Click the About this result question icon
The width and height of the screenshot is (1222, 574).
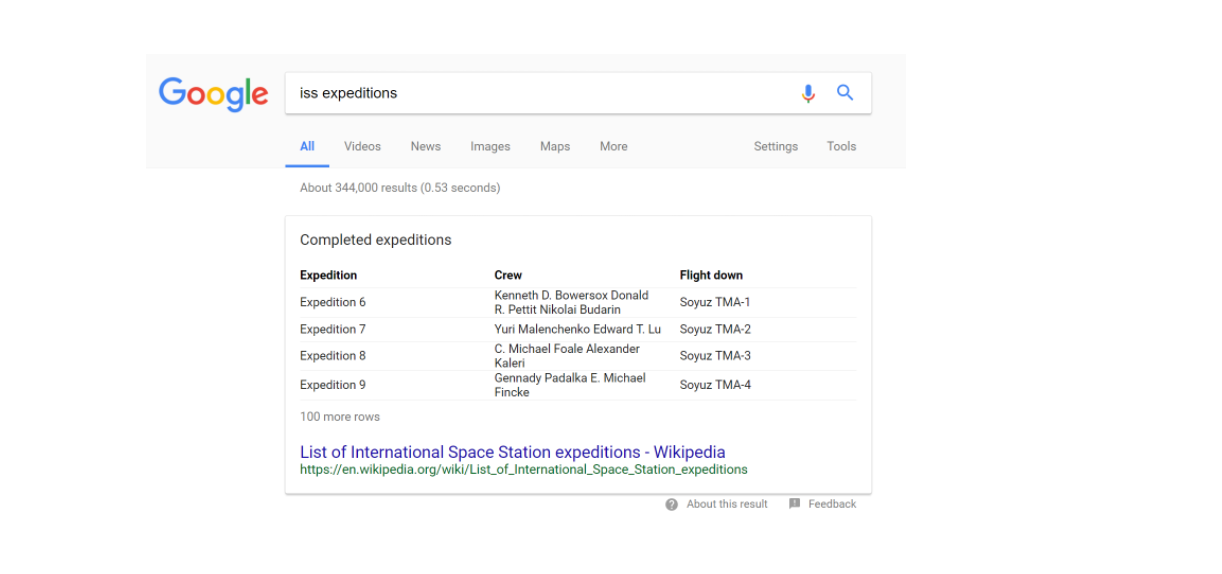tap(672, 504)
